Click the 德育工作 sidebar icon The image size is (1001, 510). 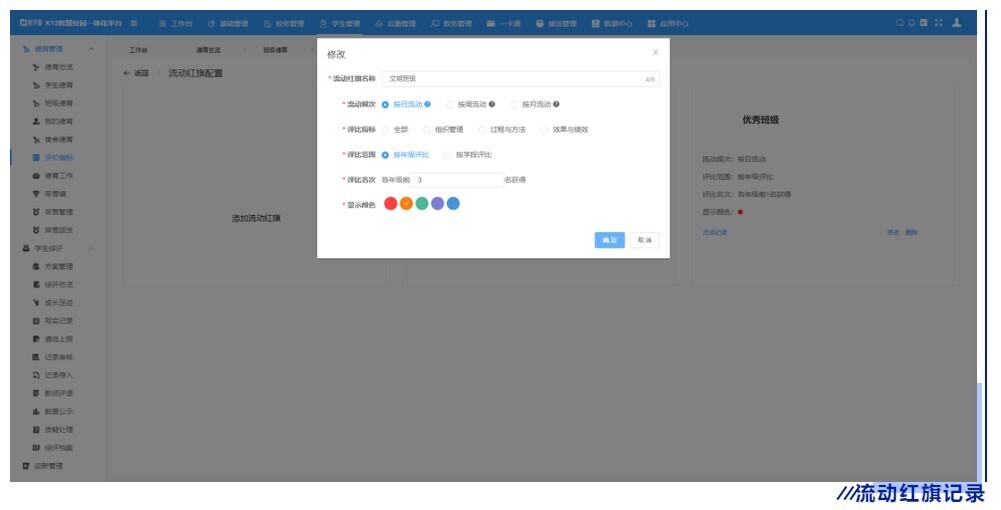pos(36,175)
